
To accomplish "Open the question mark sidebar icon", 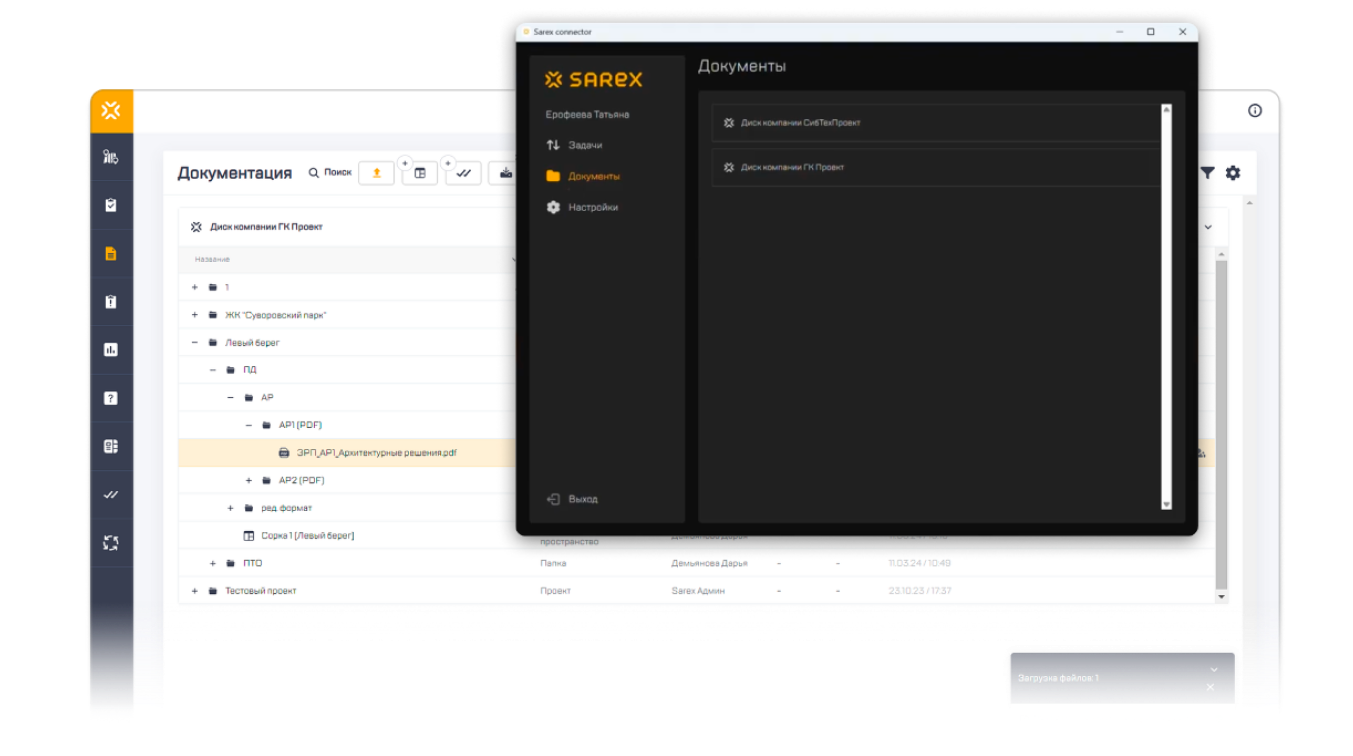I will click(111, 398).
